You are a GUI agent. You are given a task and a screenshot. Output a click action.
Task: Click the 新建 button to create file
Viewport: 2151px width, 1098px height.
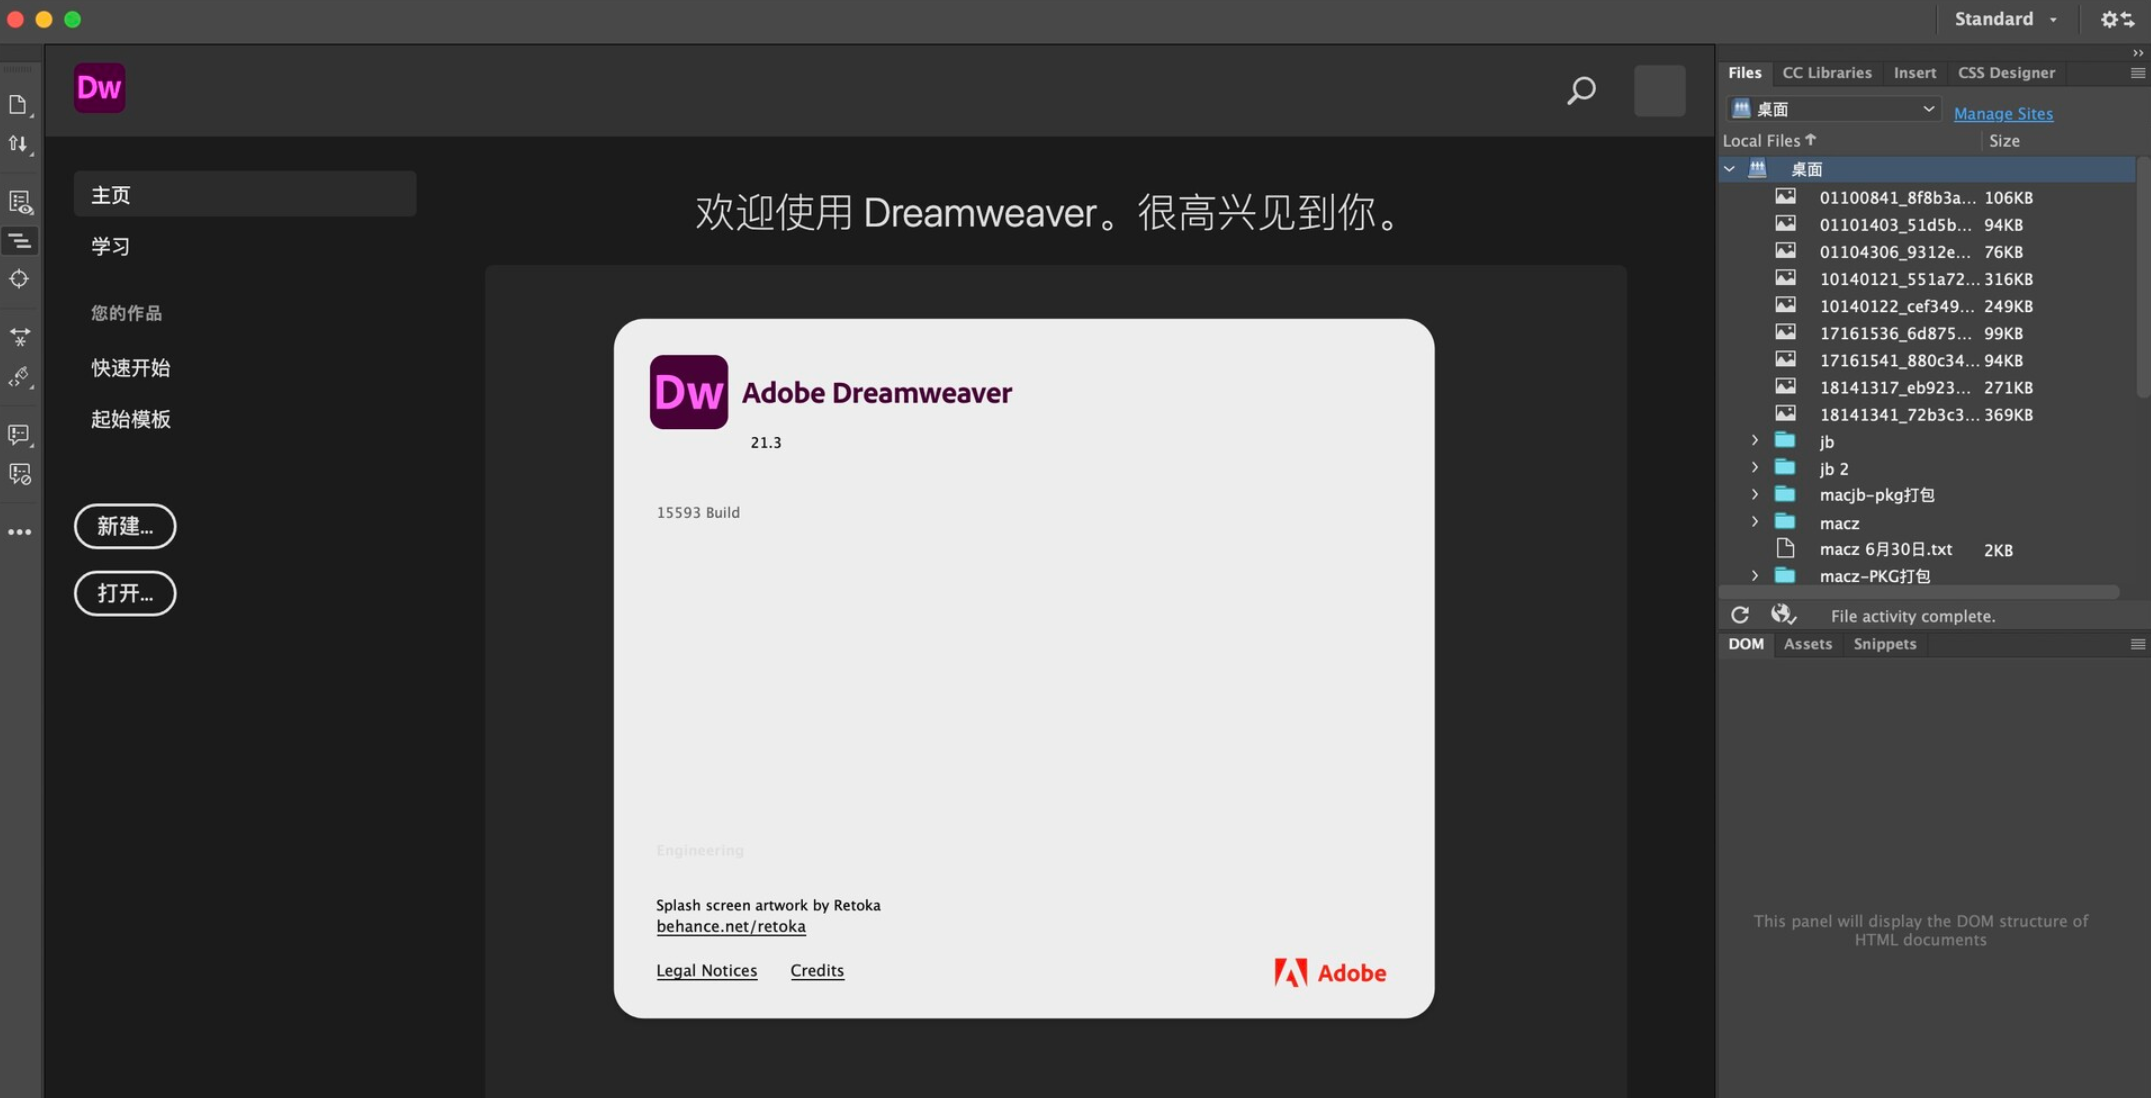click(125, 525)
